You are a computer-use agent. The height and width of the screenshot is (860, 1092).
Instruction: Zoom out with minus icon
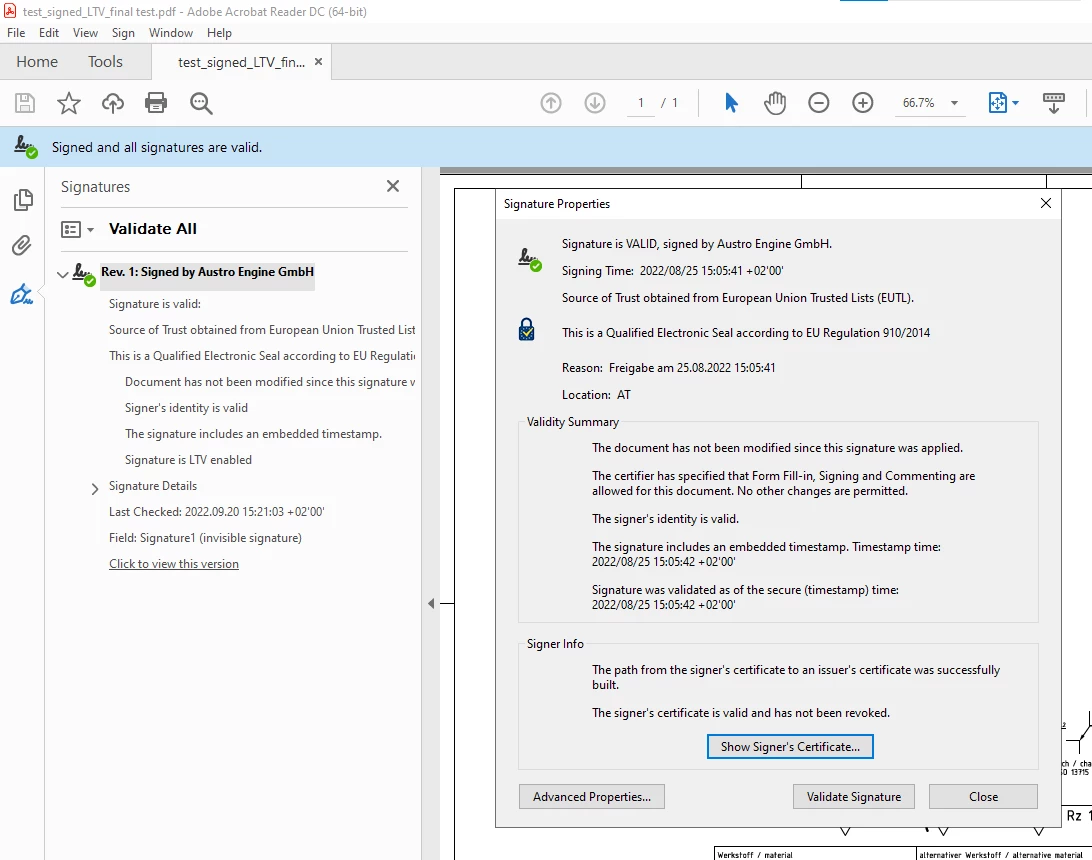[818, 103]
